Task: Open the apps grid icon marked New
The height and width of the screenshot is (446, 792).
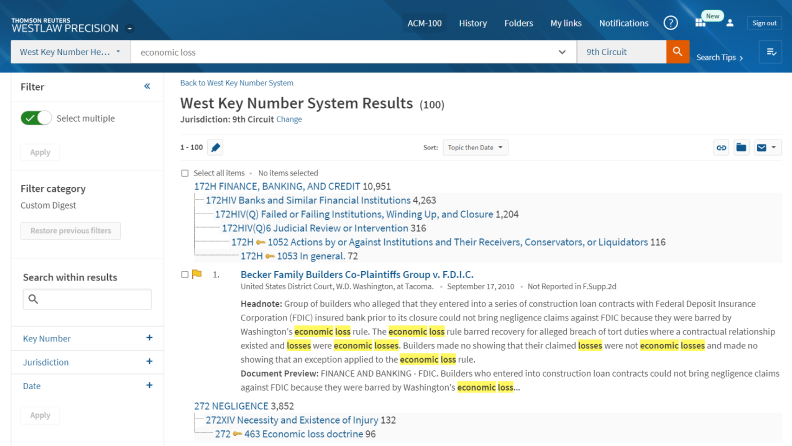Action: tap(700, 23)
